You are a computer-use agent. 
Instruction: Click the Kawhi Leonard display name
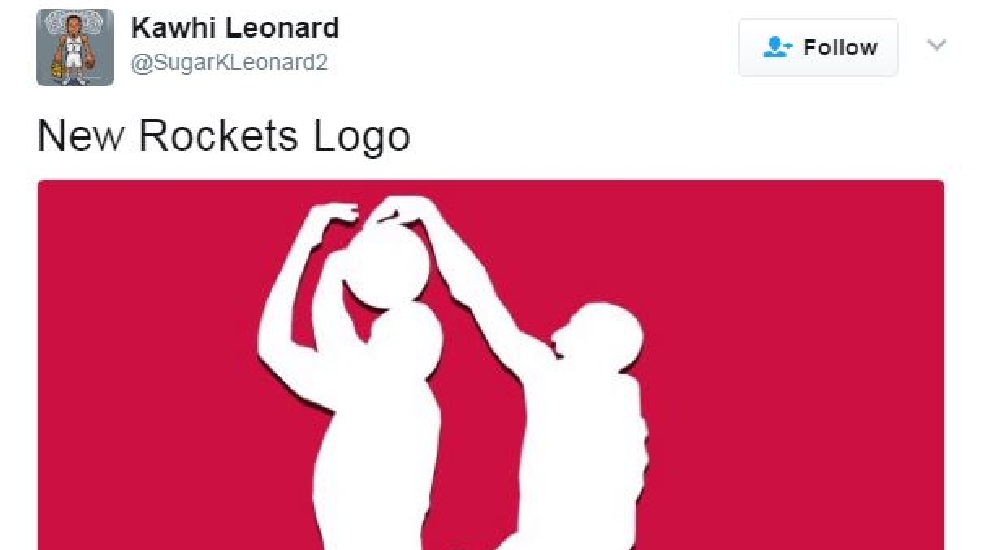(x=235, y=28)
